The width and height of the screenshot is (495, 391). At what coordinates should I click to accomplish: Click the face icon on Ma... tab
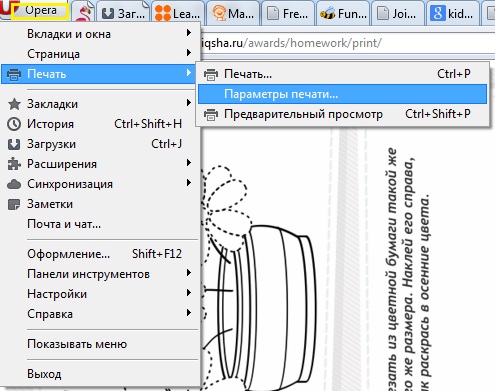pos(219,13)
